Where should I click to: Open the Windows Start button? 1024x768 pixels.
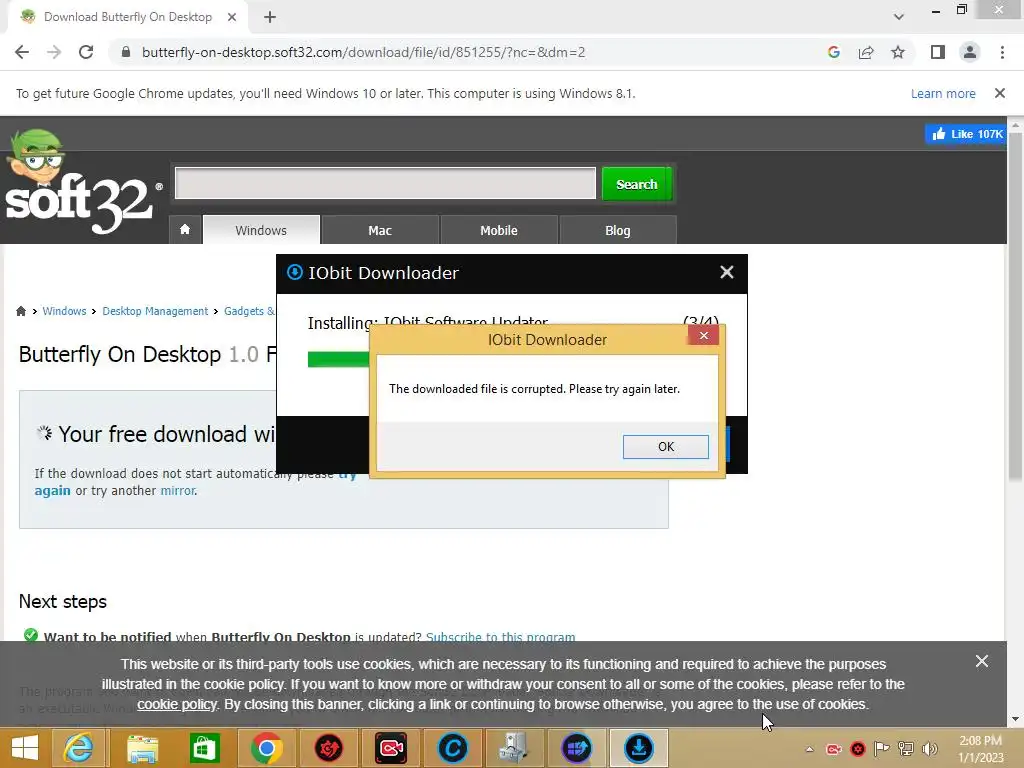click(x=25, y=748)
